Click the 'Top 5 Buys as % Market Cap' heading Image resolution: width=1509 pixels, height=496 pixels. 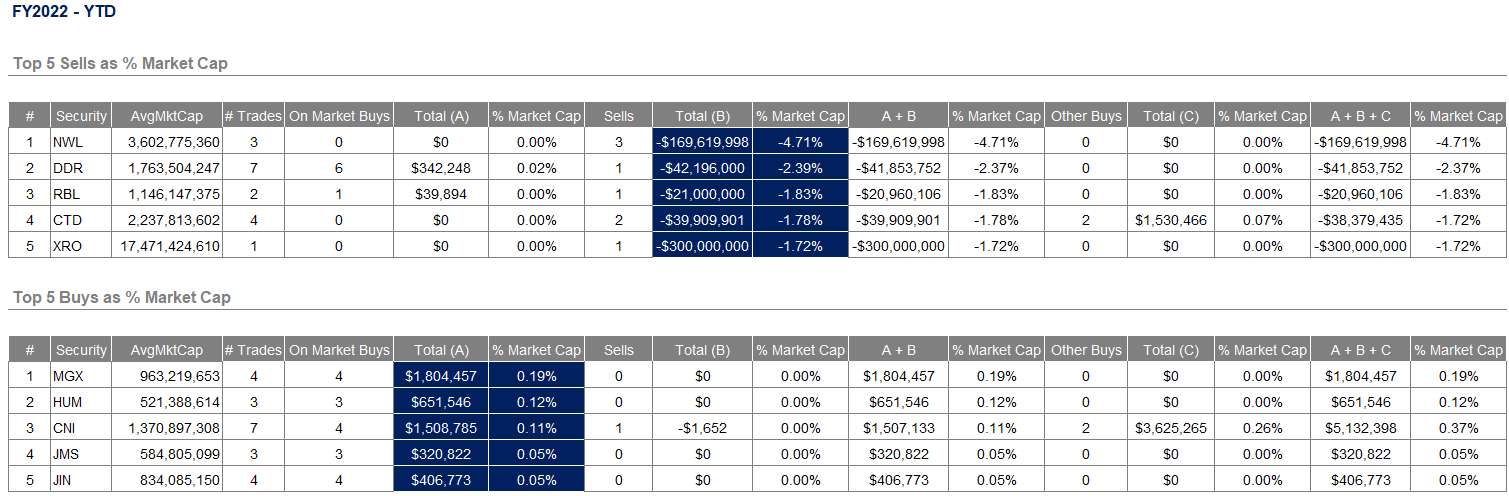tap(121, 298)
